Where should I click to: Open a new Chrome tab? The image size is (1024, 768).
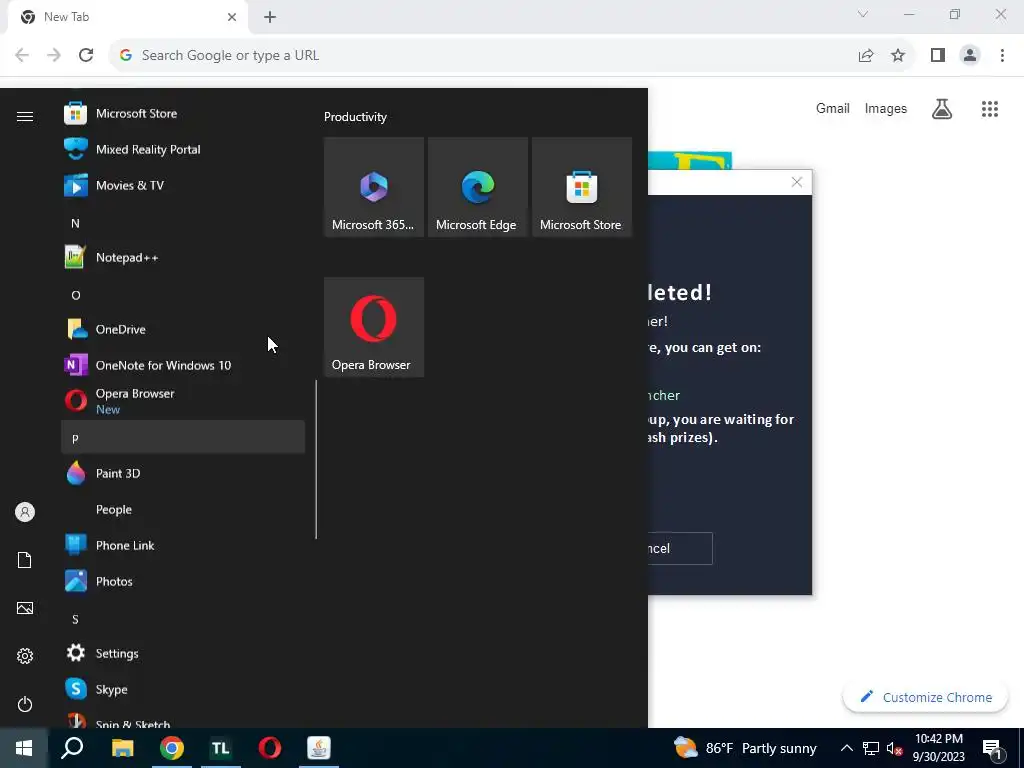coord(270,17)
